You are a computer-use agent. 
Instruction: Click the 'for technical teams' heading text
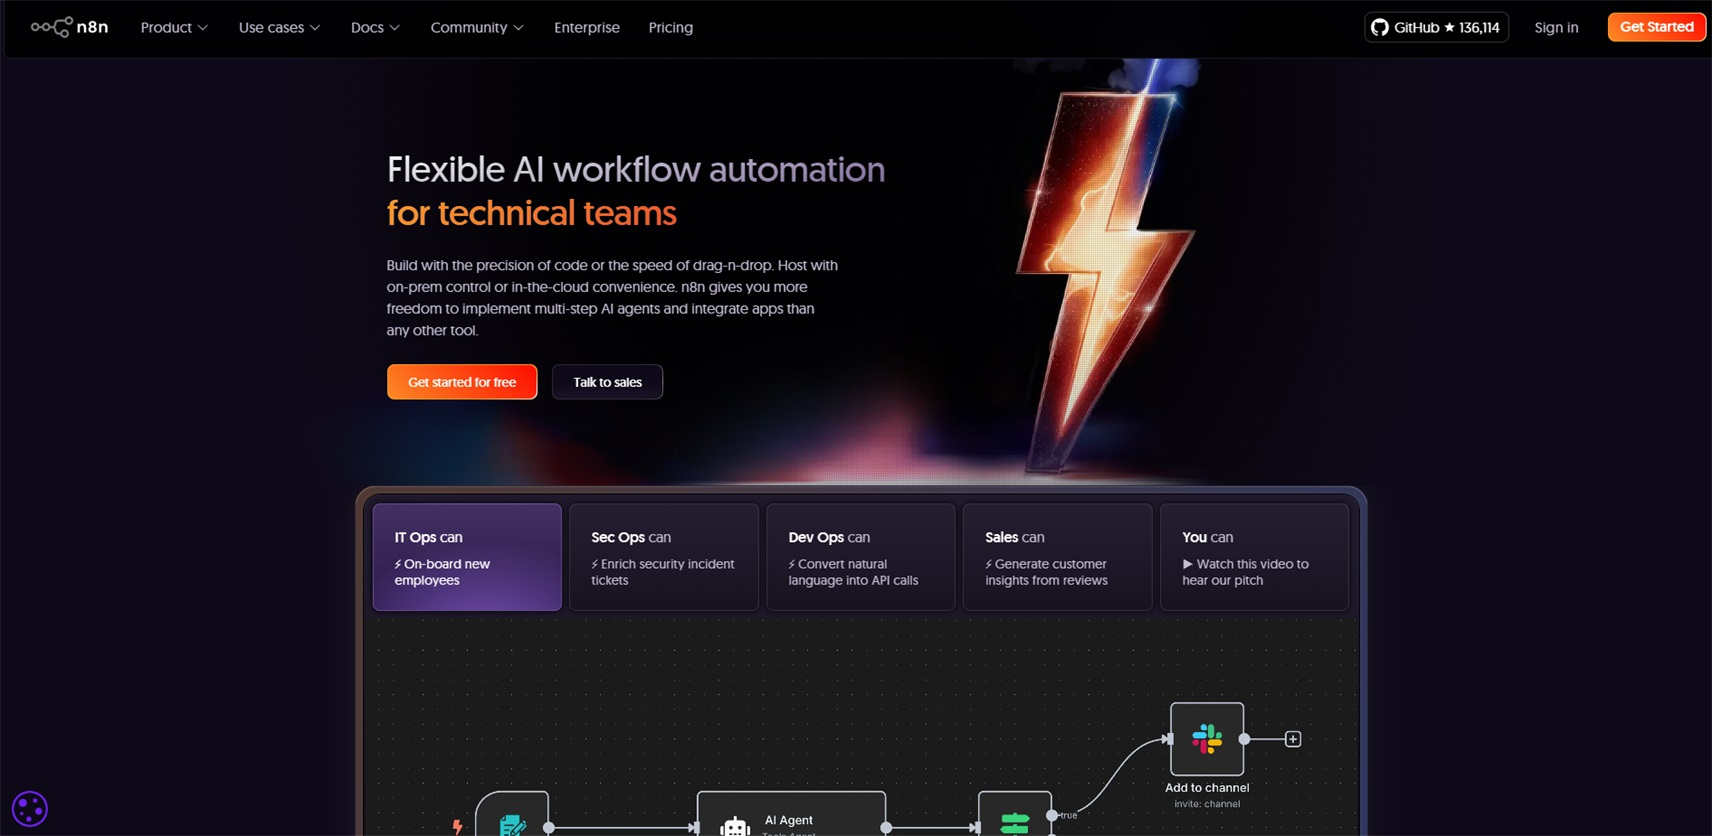[532, 213]
